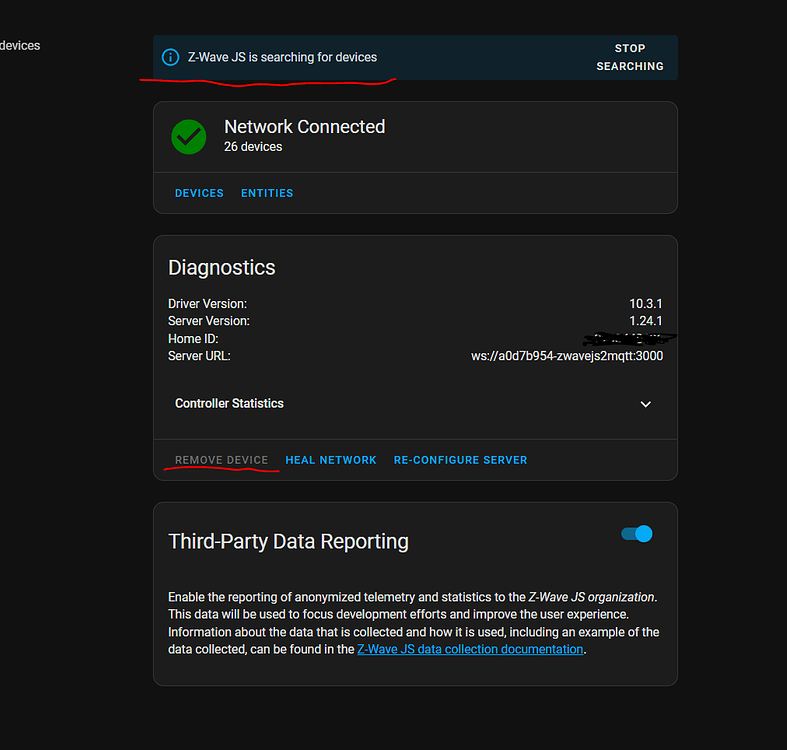Click the green Network Connected checkmark icon
787x750 pixels.
(189, 137)
